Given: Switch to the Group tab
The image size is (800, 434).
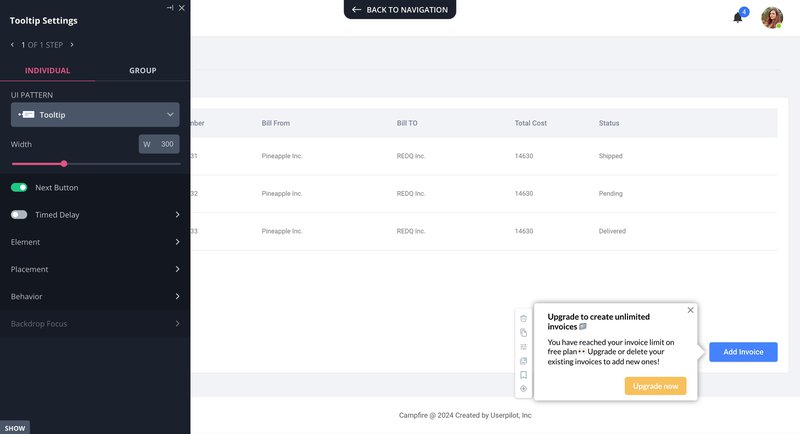Looking at the screenshot, I should 142,70.
